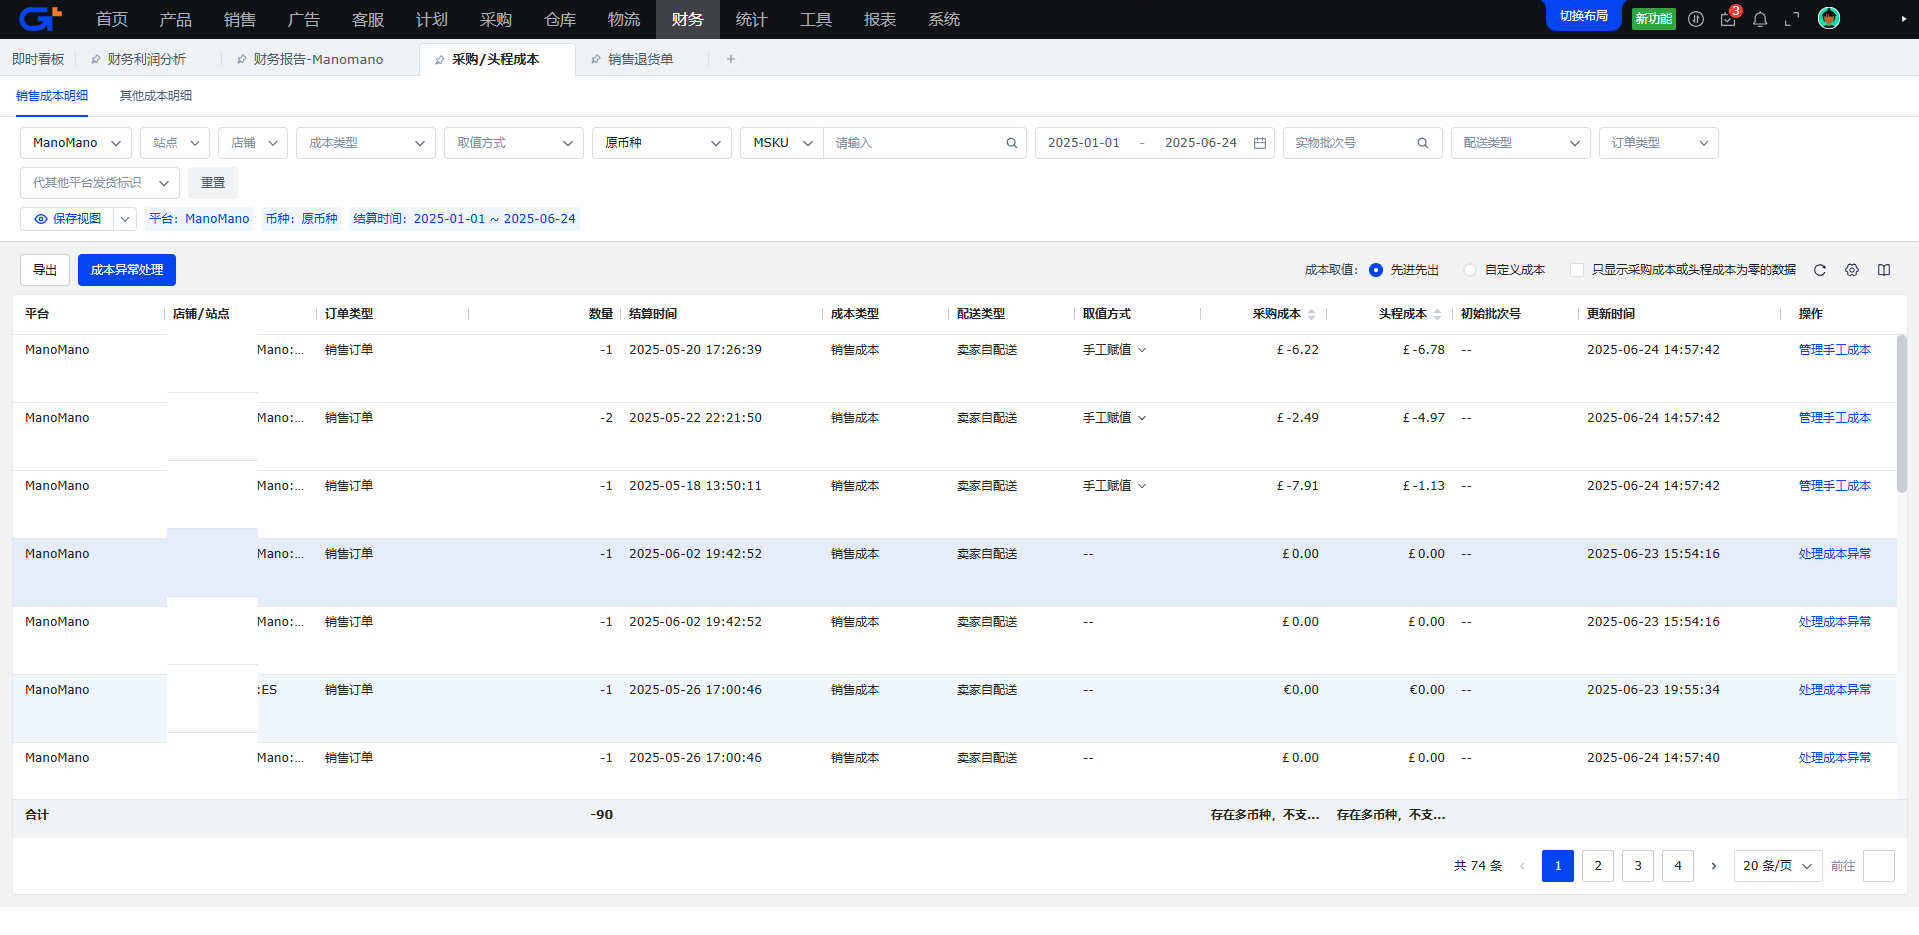Open the 财务 top menu
The height and width of the screenshot is (935, 1919).
point(688,19)
